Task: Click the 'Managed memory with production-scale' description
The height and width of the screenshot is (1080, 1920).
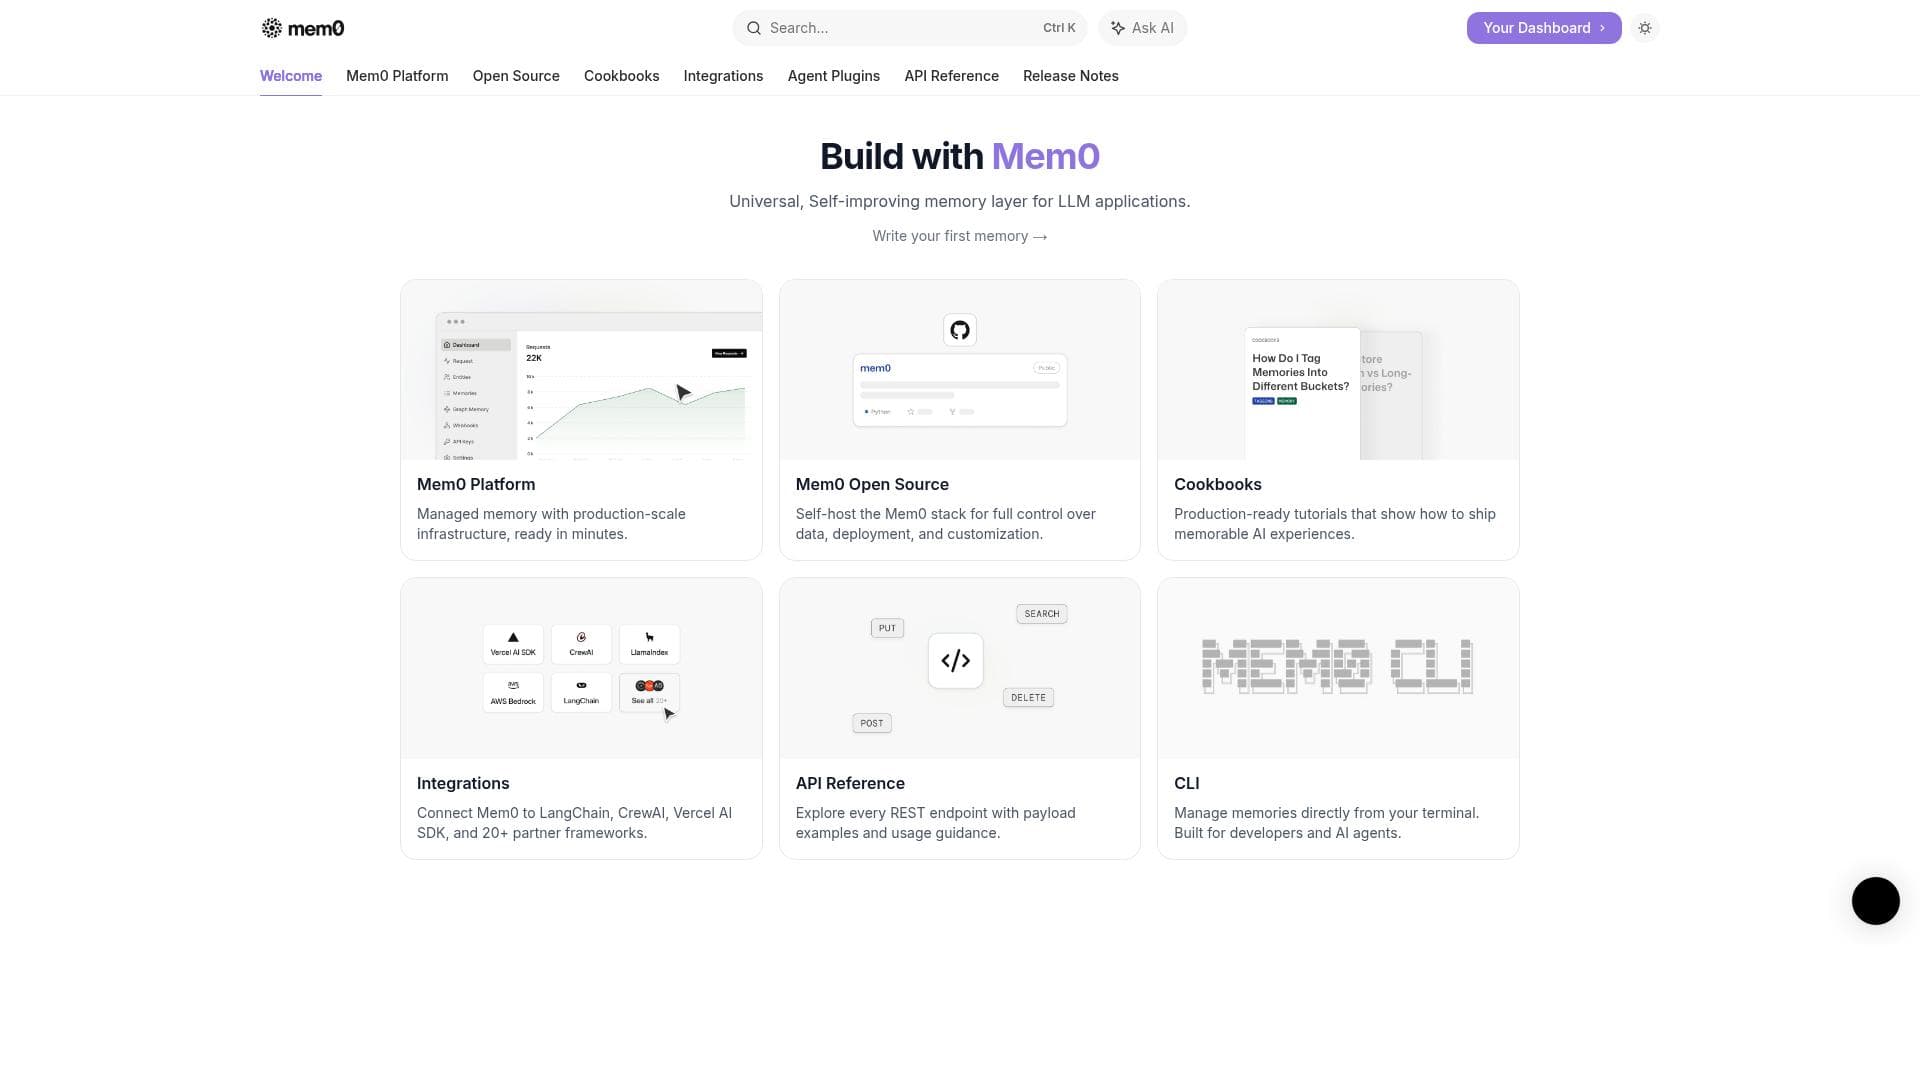Action: 551,524
